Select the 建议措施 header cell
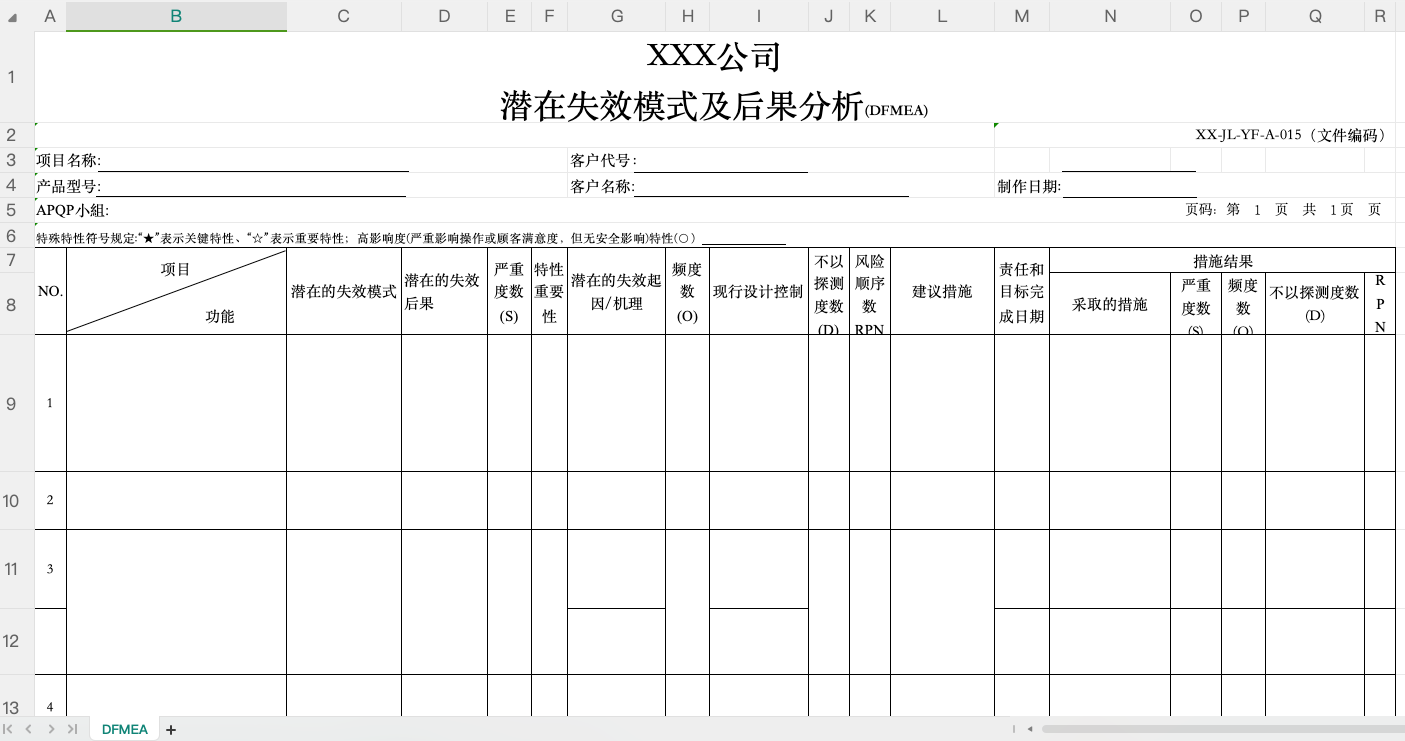The image size is (1405, 741). click(941, 290)
